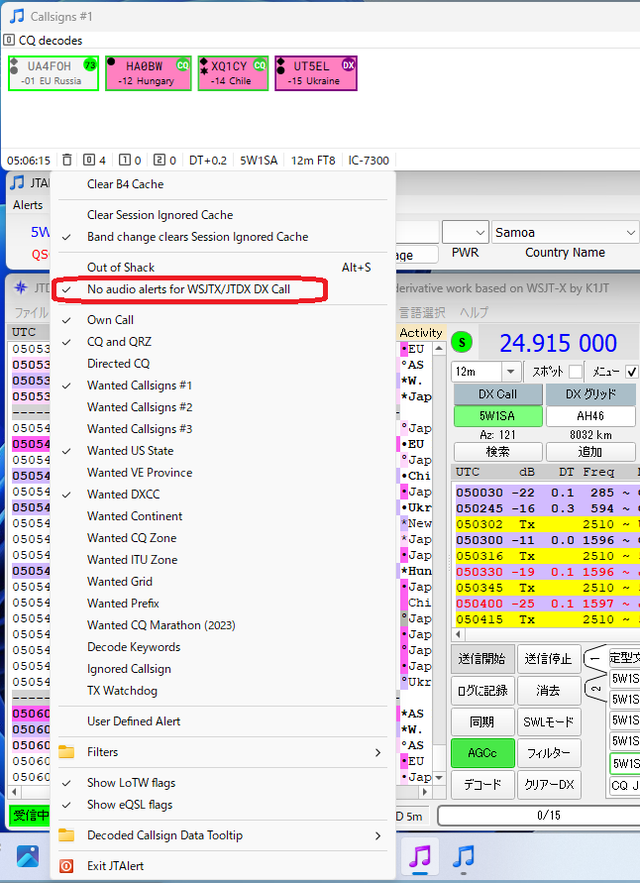
Task: Expand Decoded Callsign Data Tooltip submenu arrow
Action: pyautogui.click(x=378, y=836)
